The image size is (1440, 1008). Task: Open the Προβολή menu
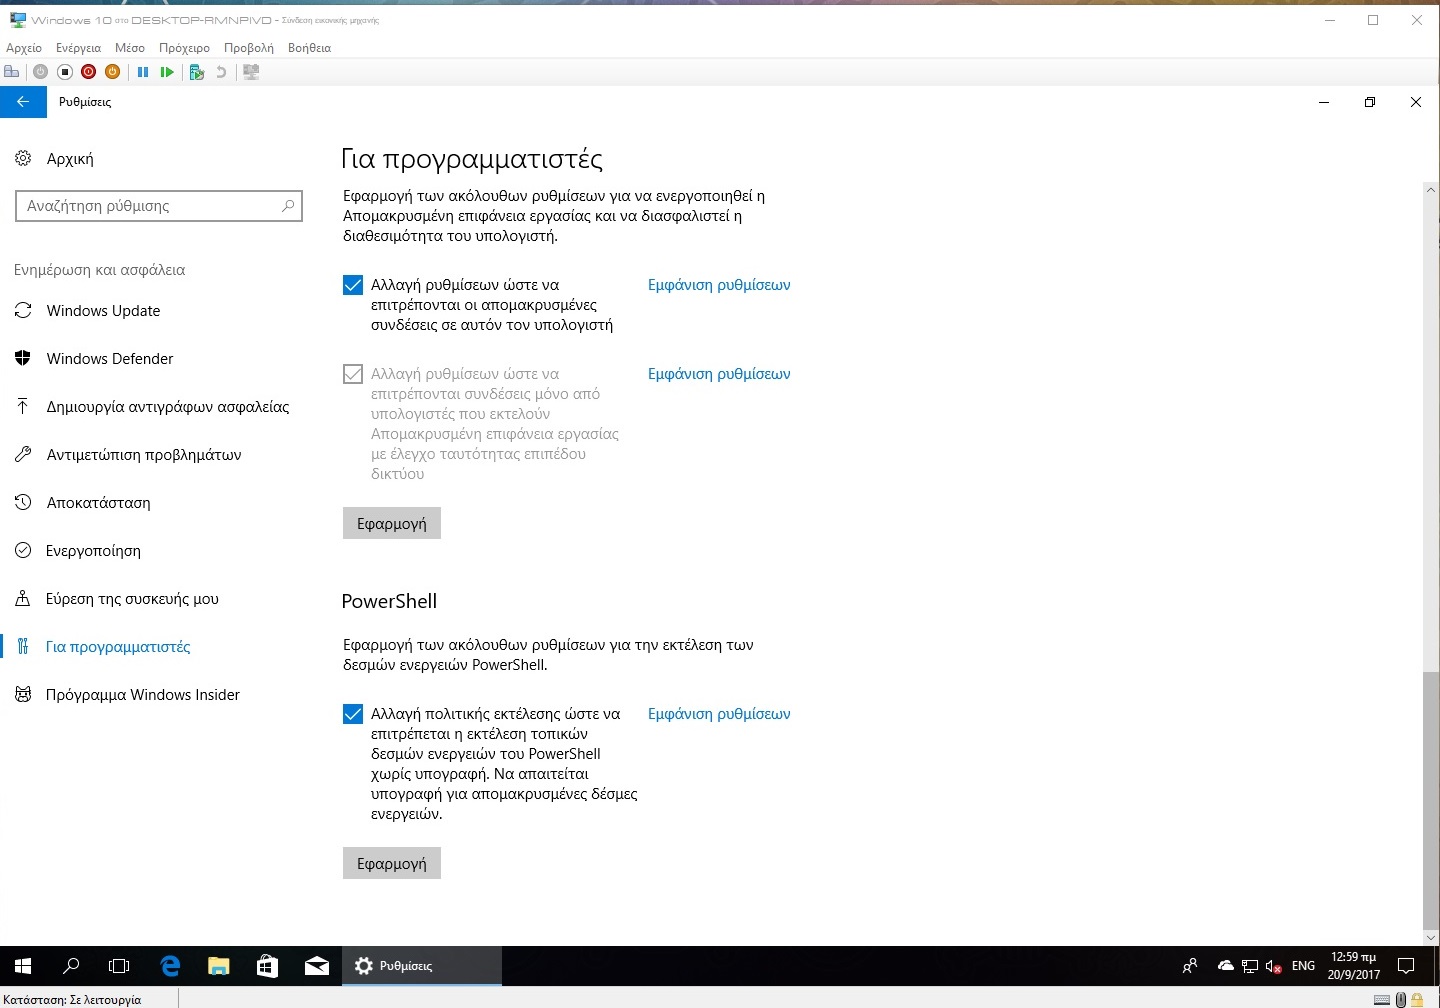pyautogui.click(x=249, y=48)
